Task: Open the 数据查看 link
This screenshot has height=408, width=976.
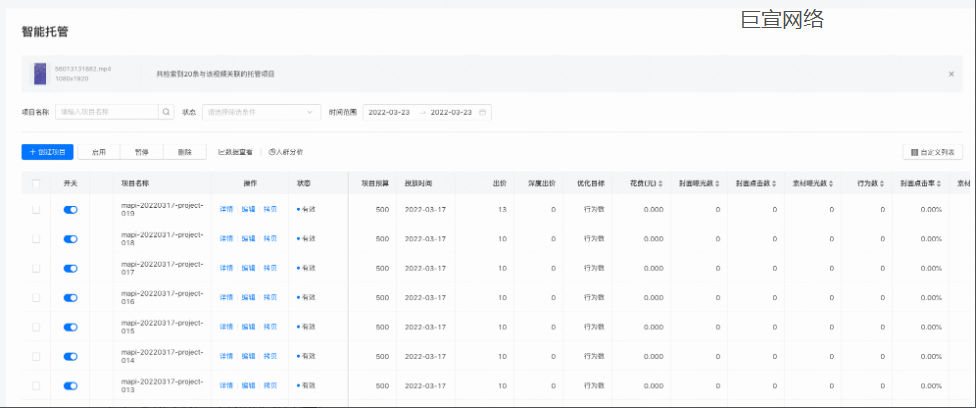Action: [x=235, y=152]
